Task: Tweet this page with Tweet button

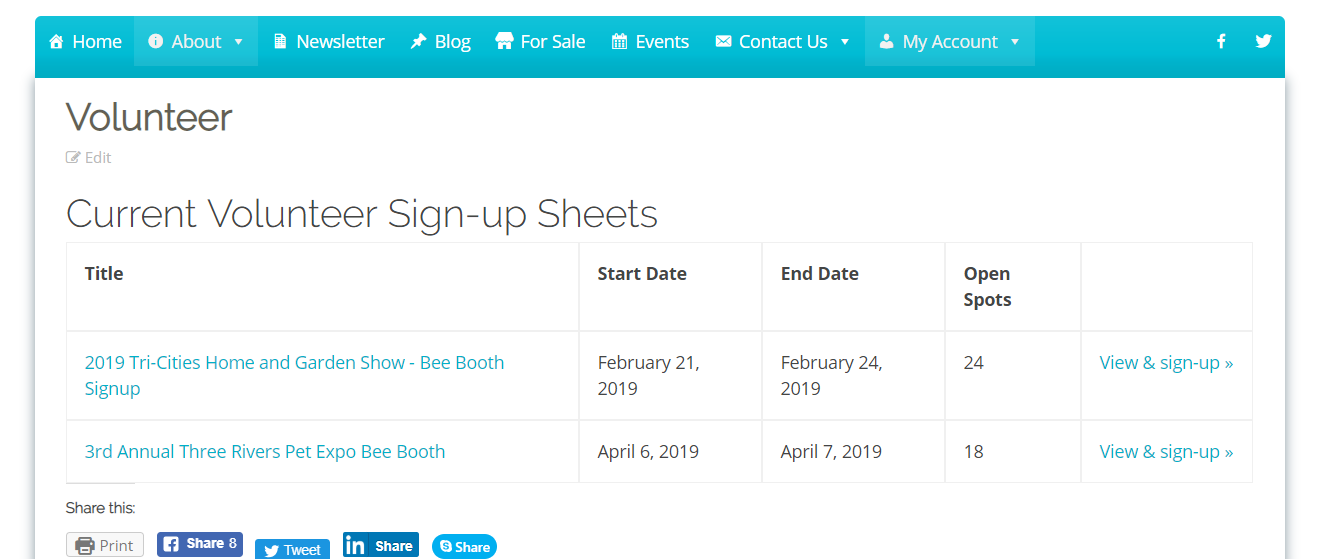Action: click(292, 549)
